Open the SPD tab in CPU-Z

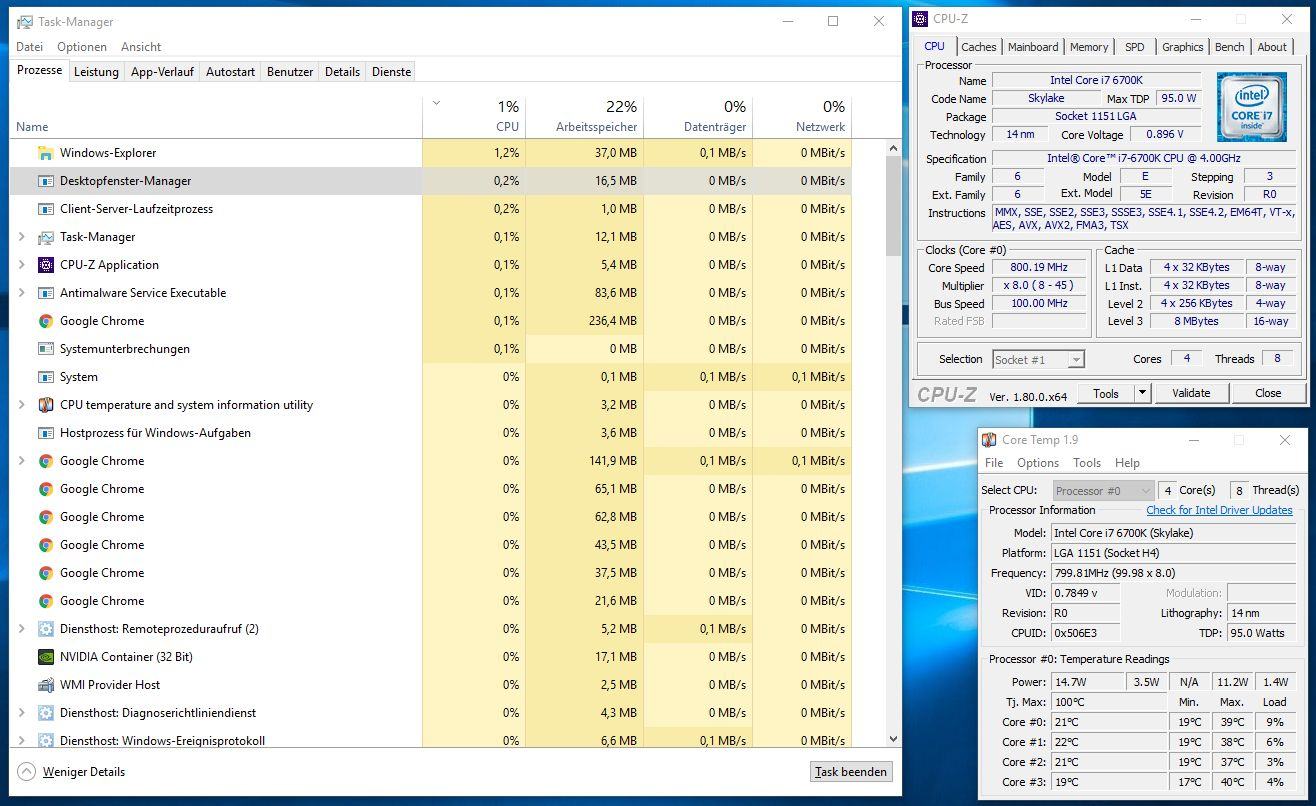click(1135, 47)
